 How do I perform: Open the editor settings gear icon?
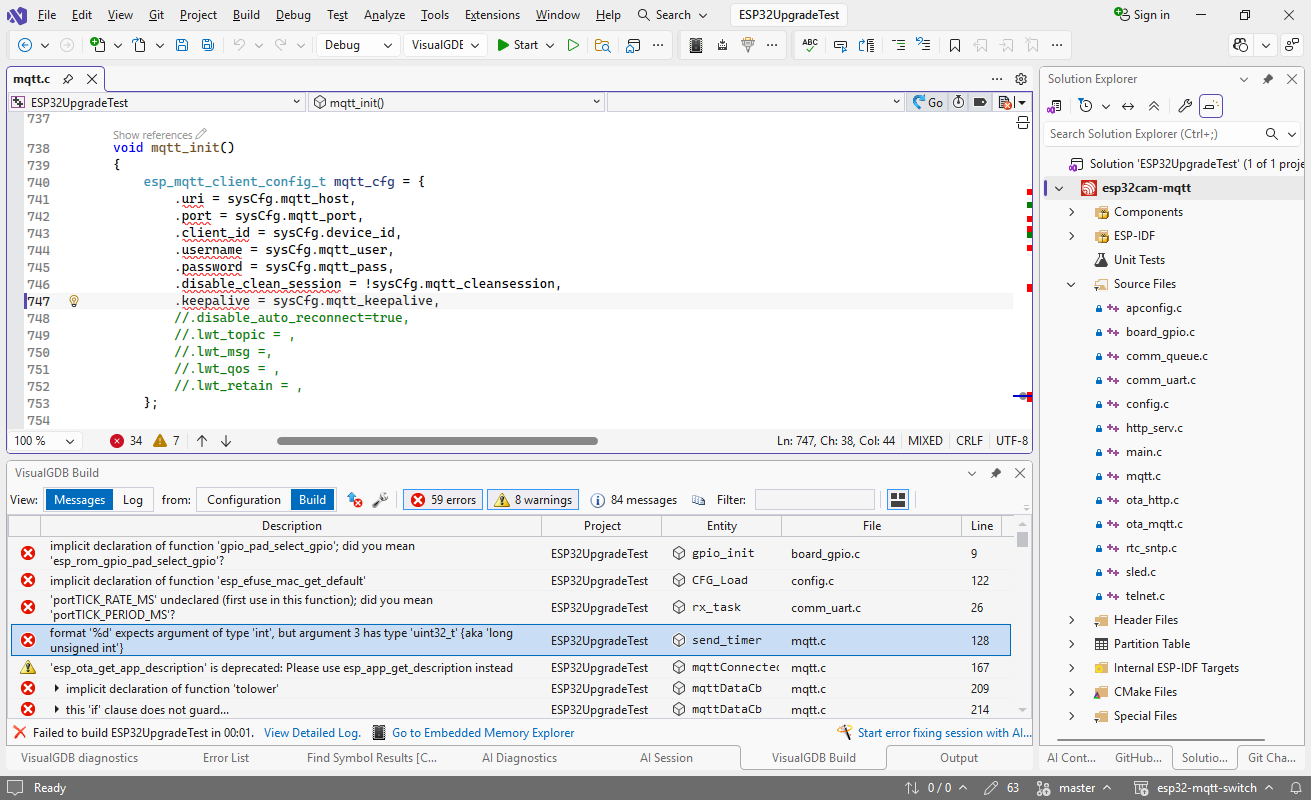pos(1021,79)
